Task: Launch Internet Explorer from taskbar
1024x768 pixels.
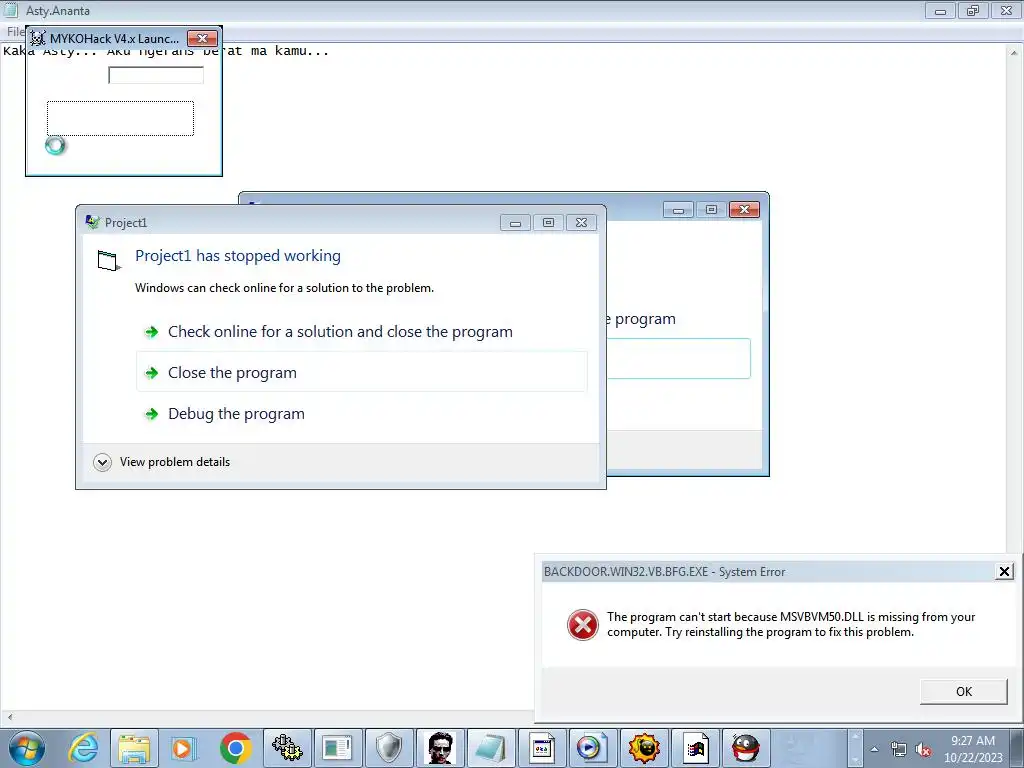Action: point(83,748)
